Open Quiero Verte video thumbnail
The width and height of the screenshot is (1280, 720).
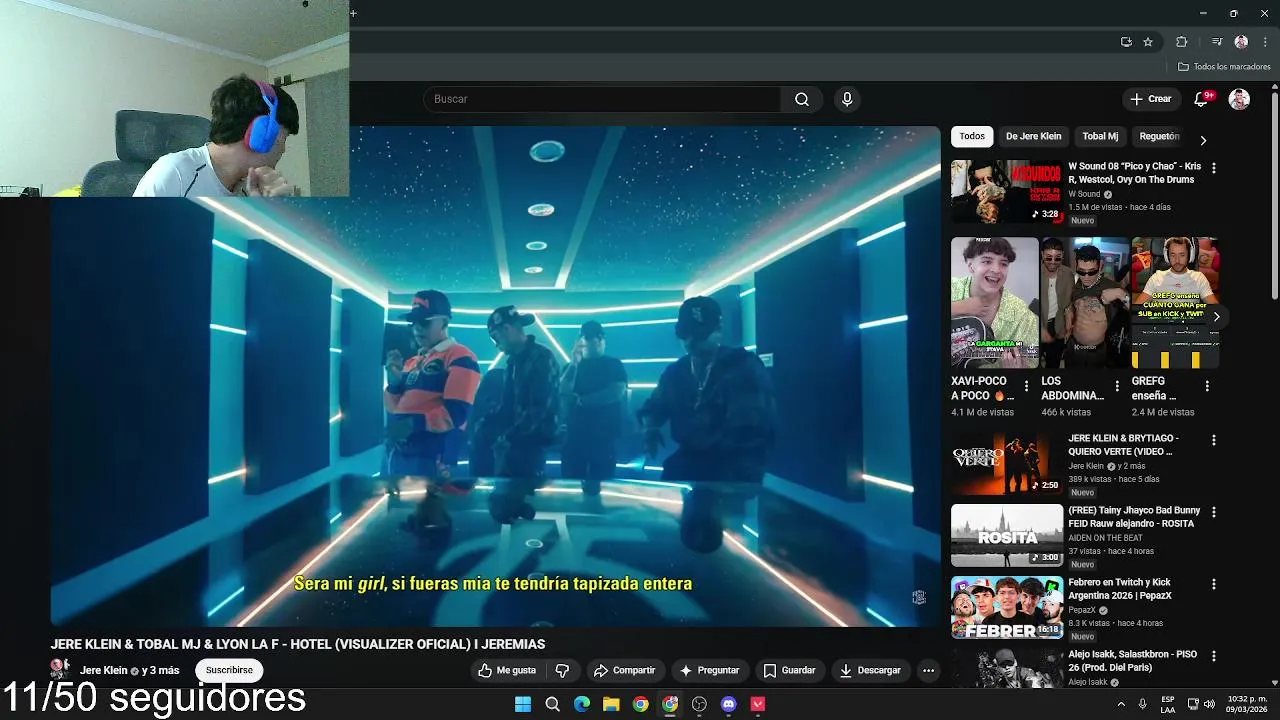1007,463
